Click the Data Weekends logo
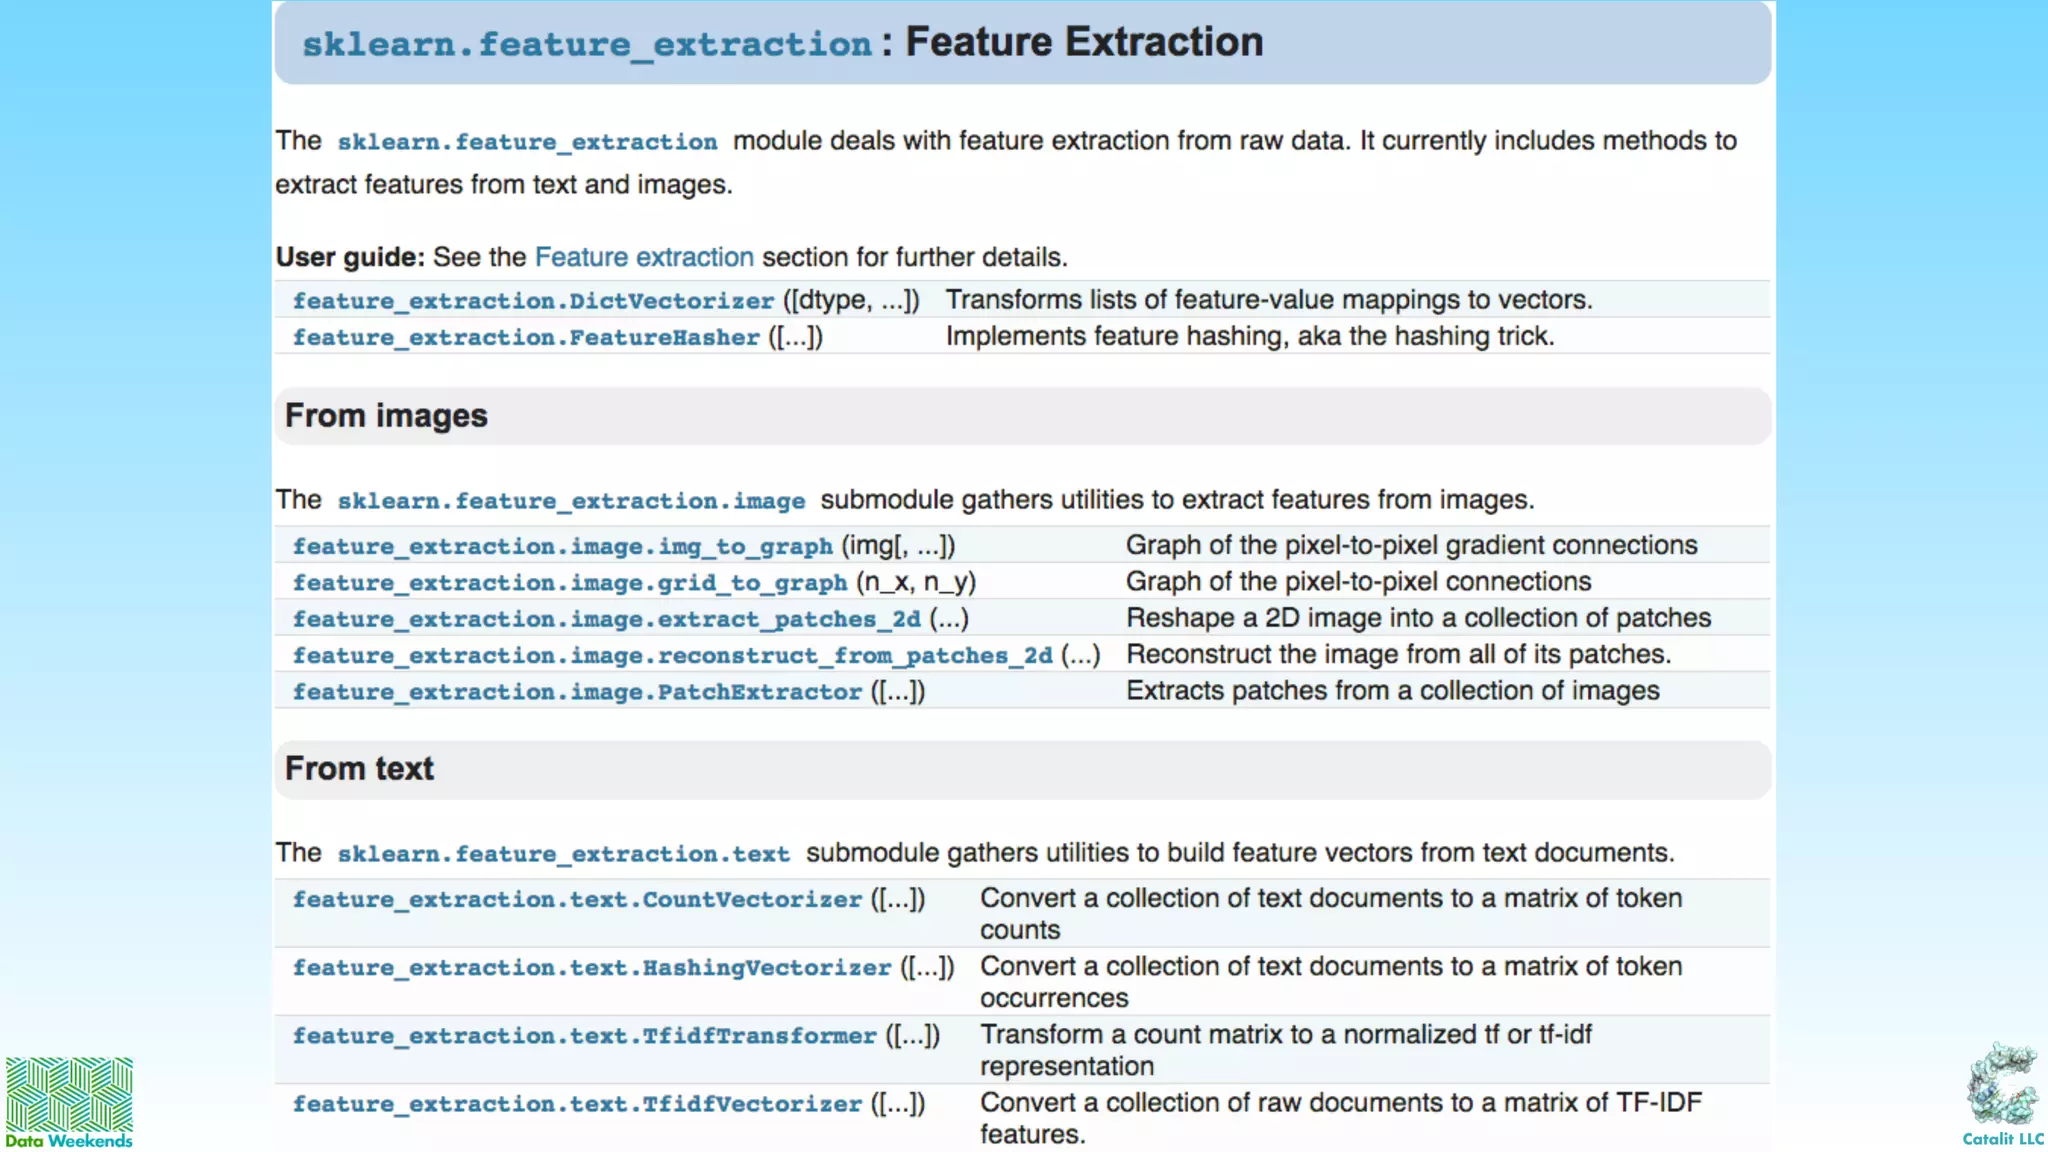Screen dimensions: 2048x1152 [69, 1101]
